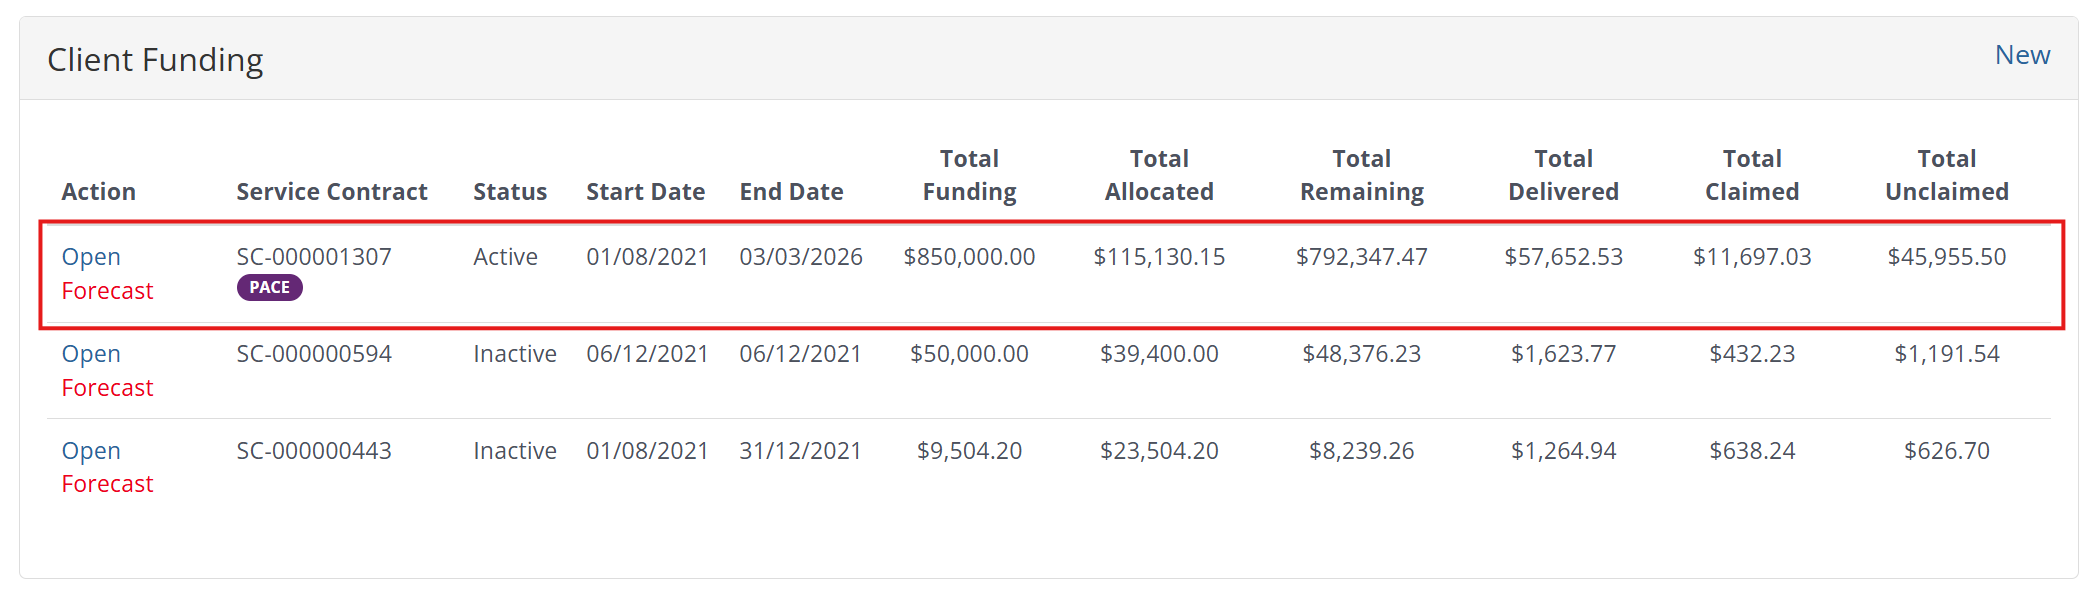Image resolution: width=2091 pixels, height=595 pixels.
Task: Click the Total Remaining column header
Action: tap(1361, 175)
